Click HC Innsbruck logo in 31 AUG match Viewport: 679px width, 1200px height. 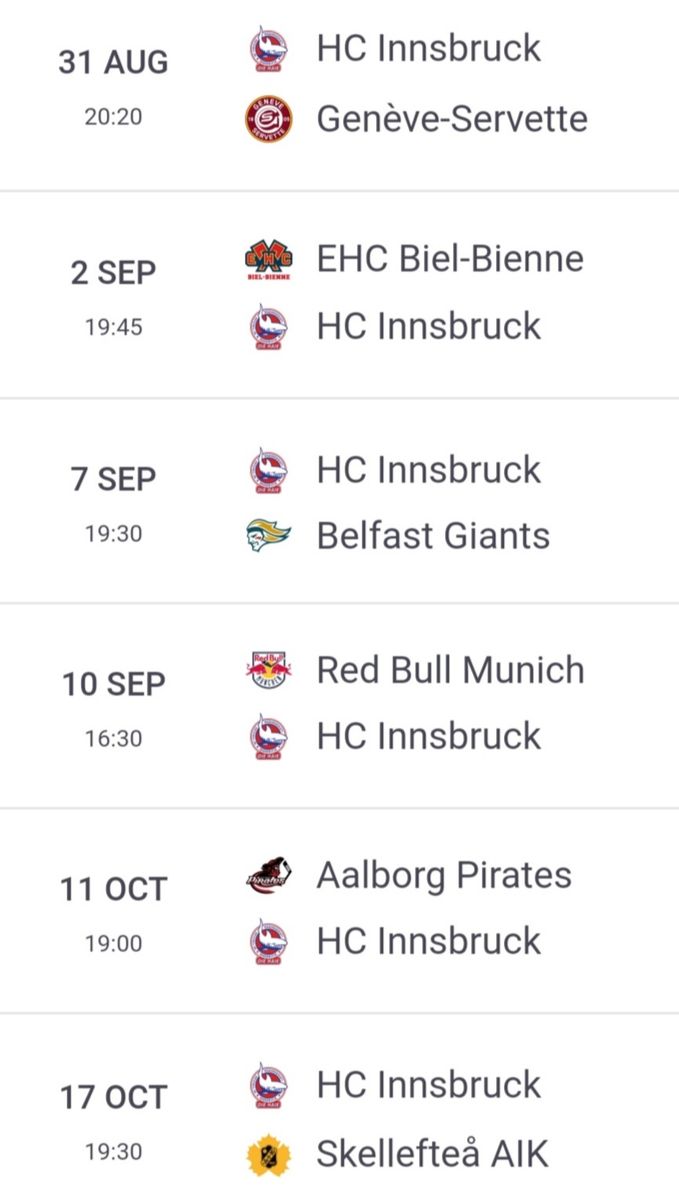[268, 49]
